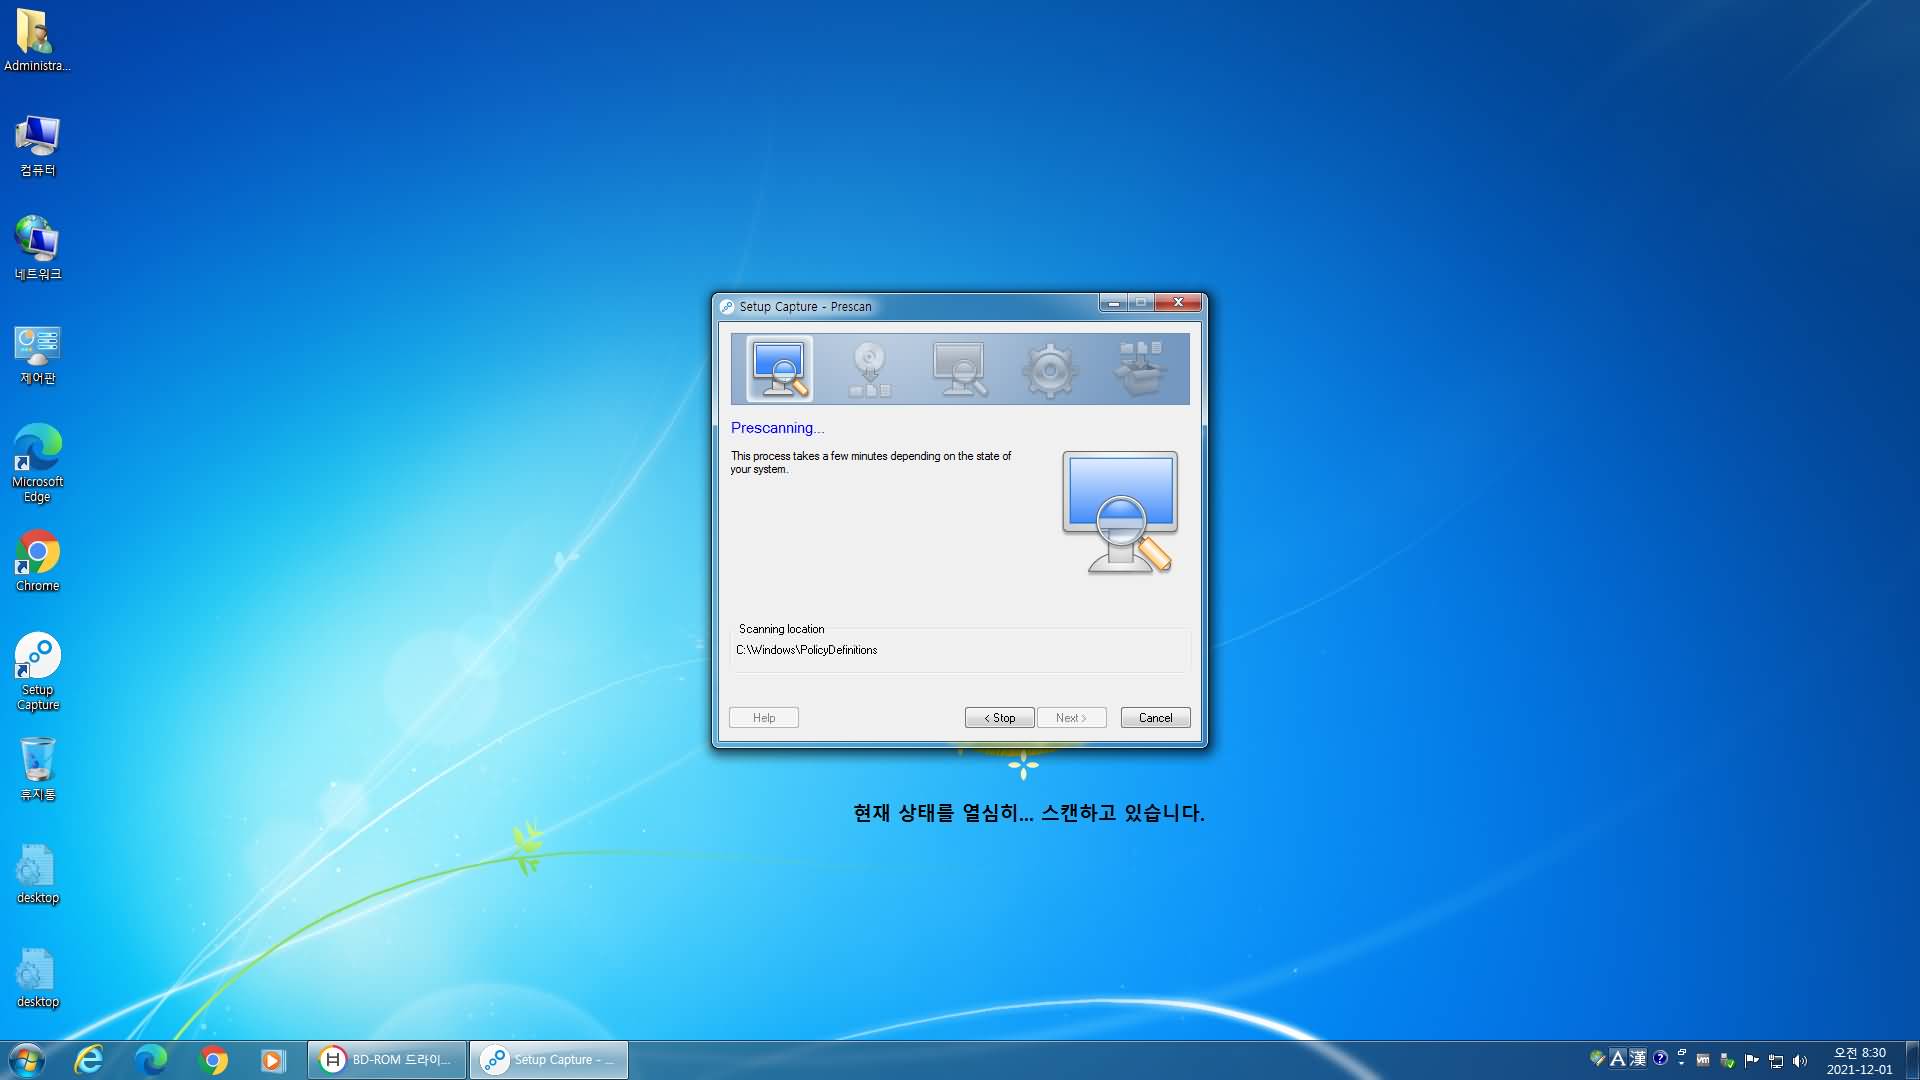Open the Windows Start menu orb
This screenshot has height=1080, width=1920.
click(x=27, y=1060)
